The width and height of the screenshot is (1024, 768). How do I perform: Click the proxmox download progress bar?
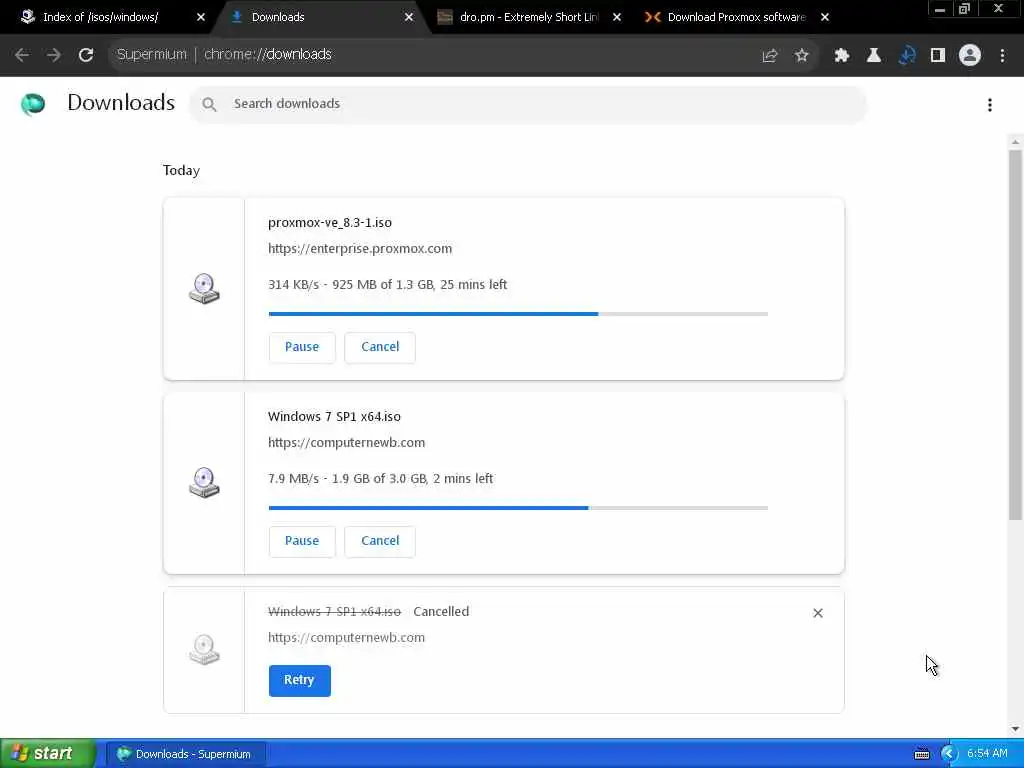(518, 314)
